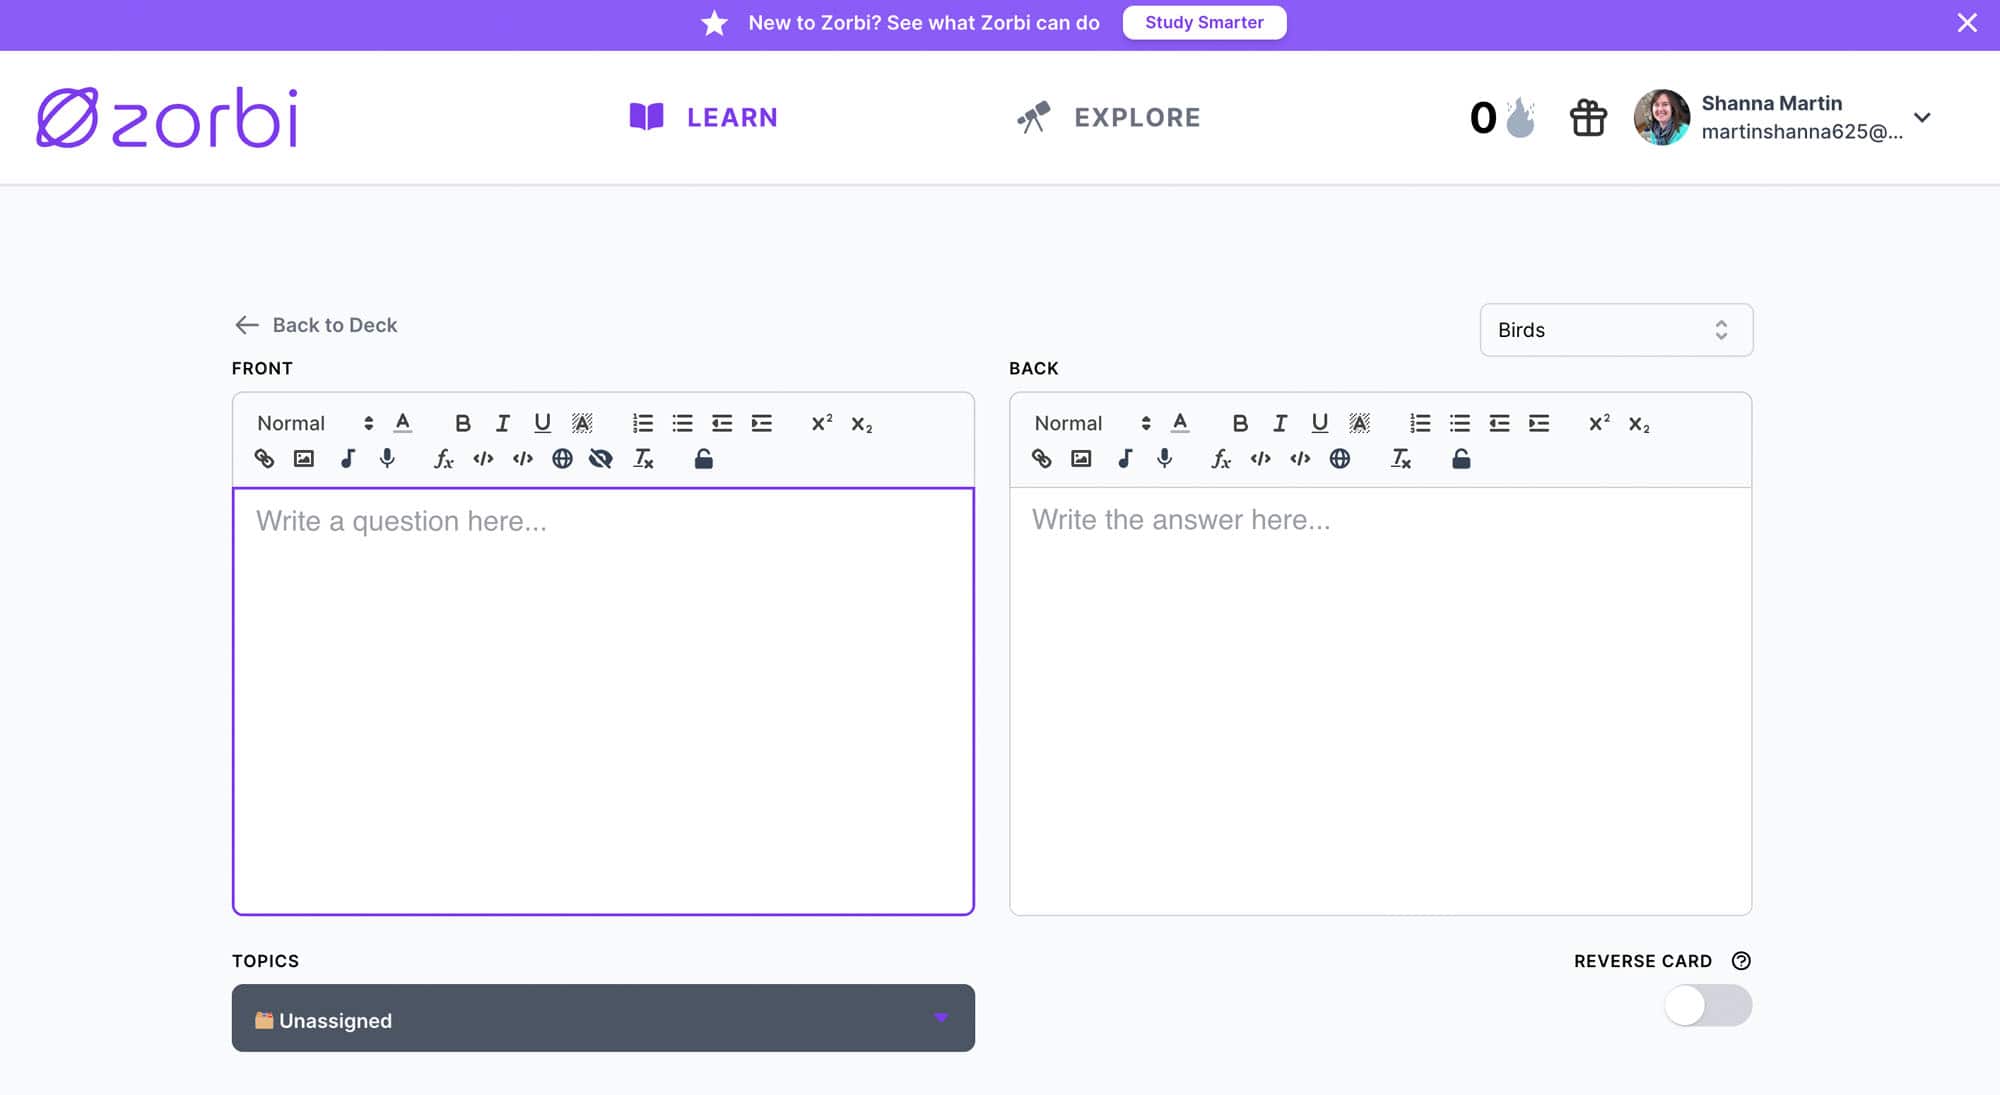Go to the Learn tab
The height and width of the screenshot is (1095, 2000).
point(703,117)
